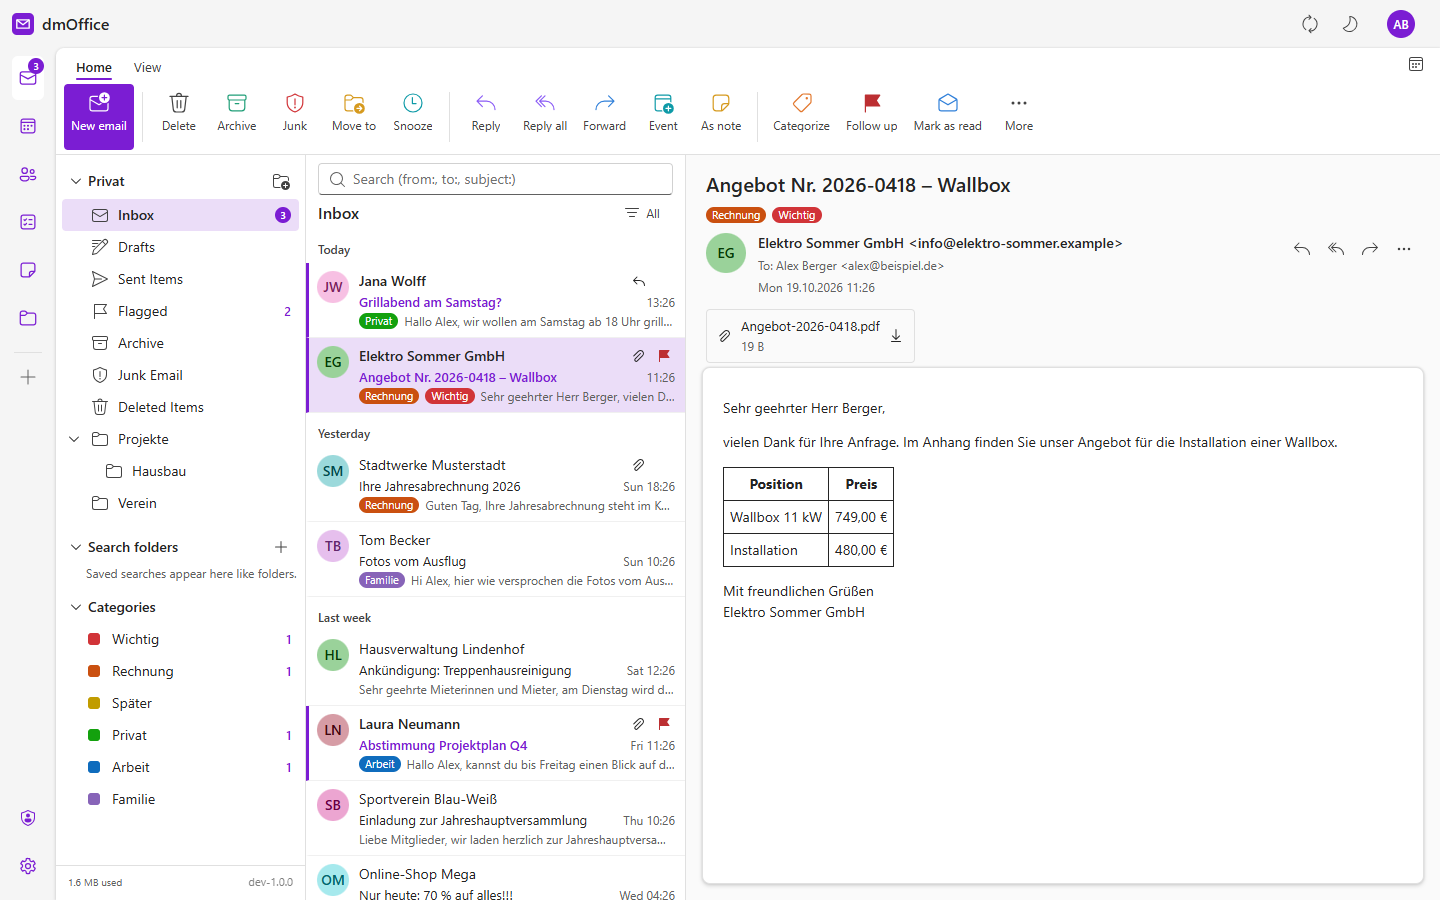Screen dimensions: 1440x900
Task: Select the red Wichtig category swatch
Action: click(x=94, y=639)
